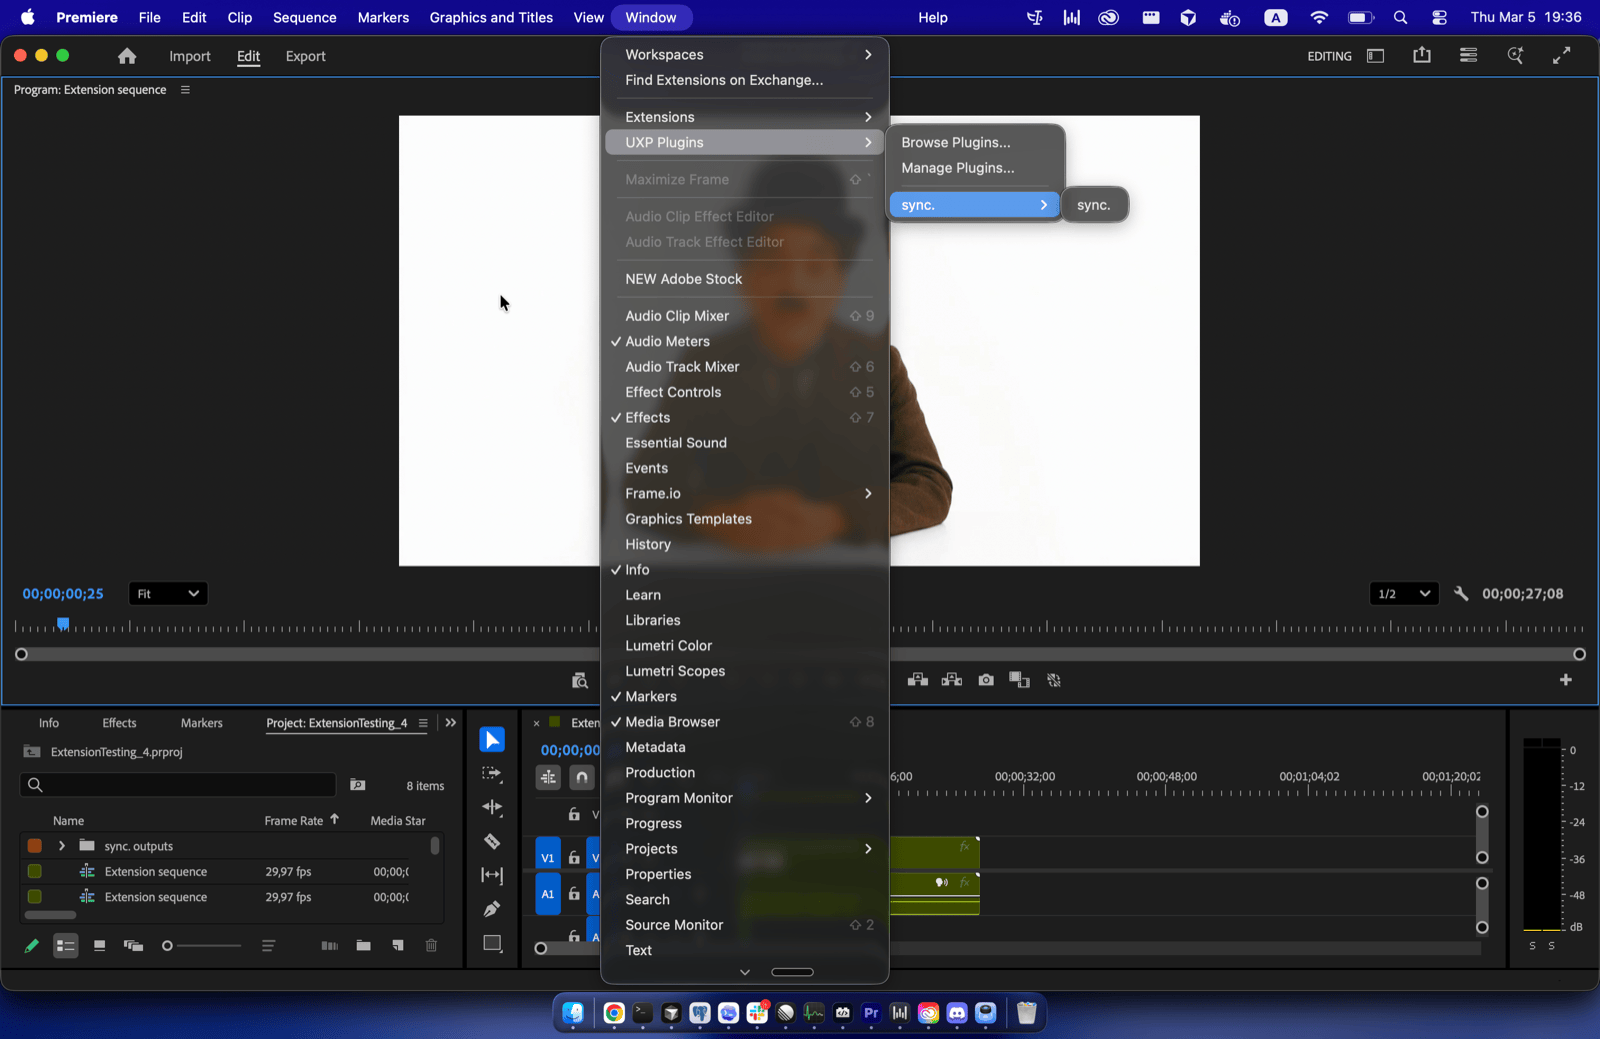The height and width of the screenshot is (1039, 1600).
Task: Select the Pen tool in the toolbar
Action: coord(492,909)
